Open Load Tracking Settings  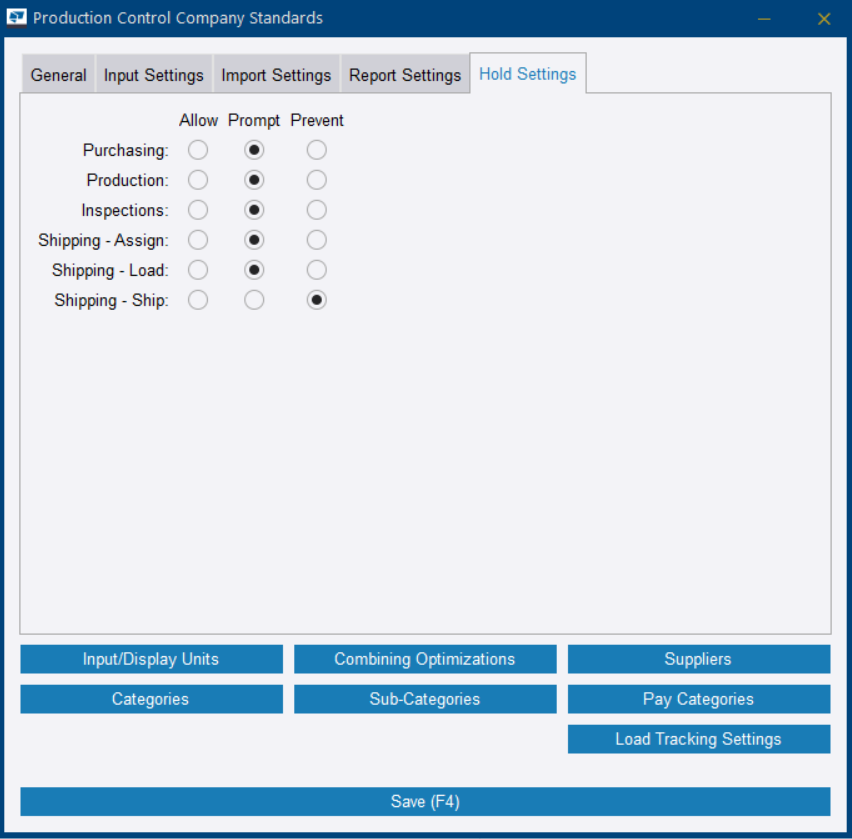point(699,739)
